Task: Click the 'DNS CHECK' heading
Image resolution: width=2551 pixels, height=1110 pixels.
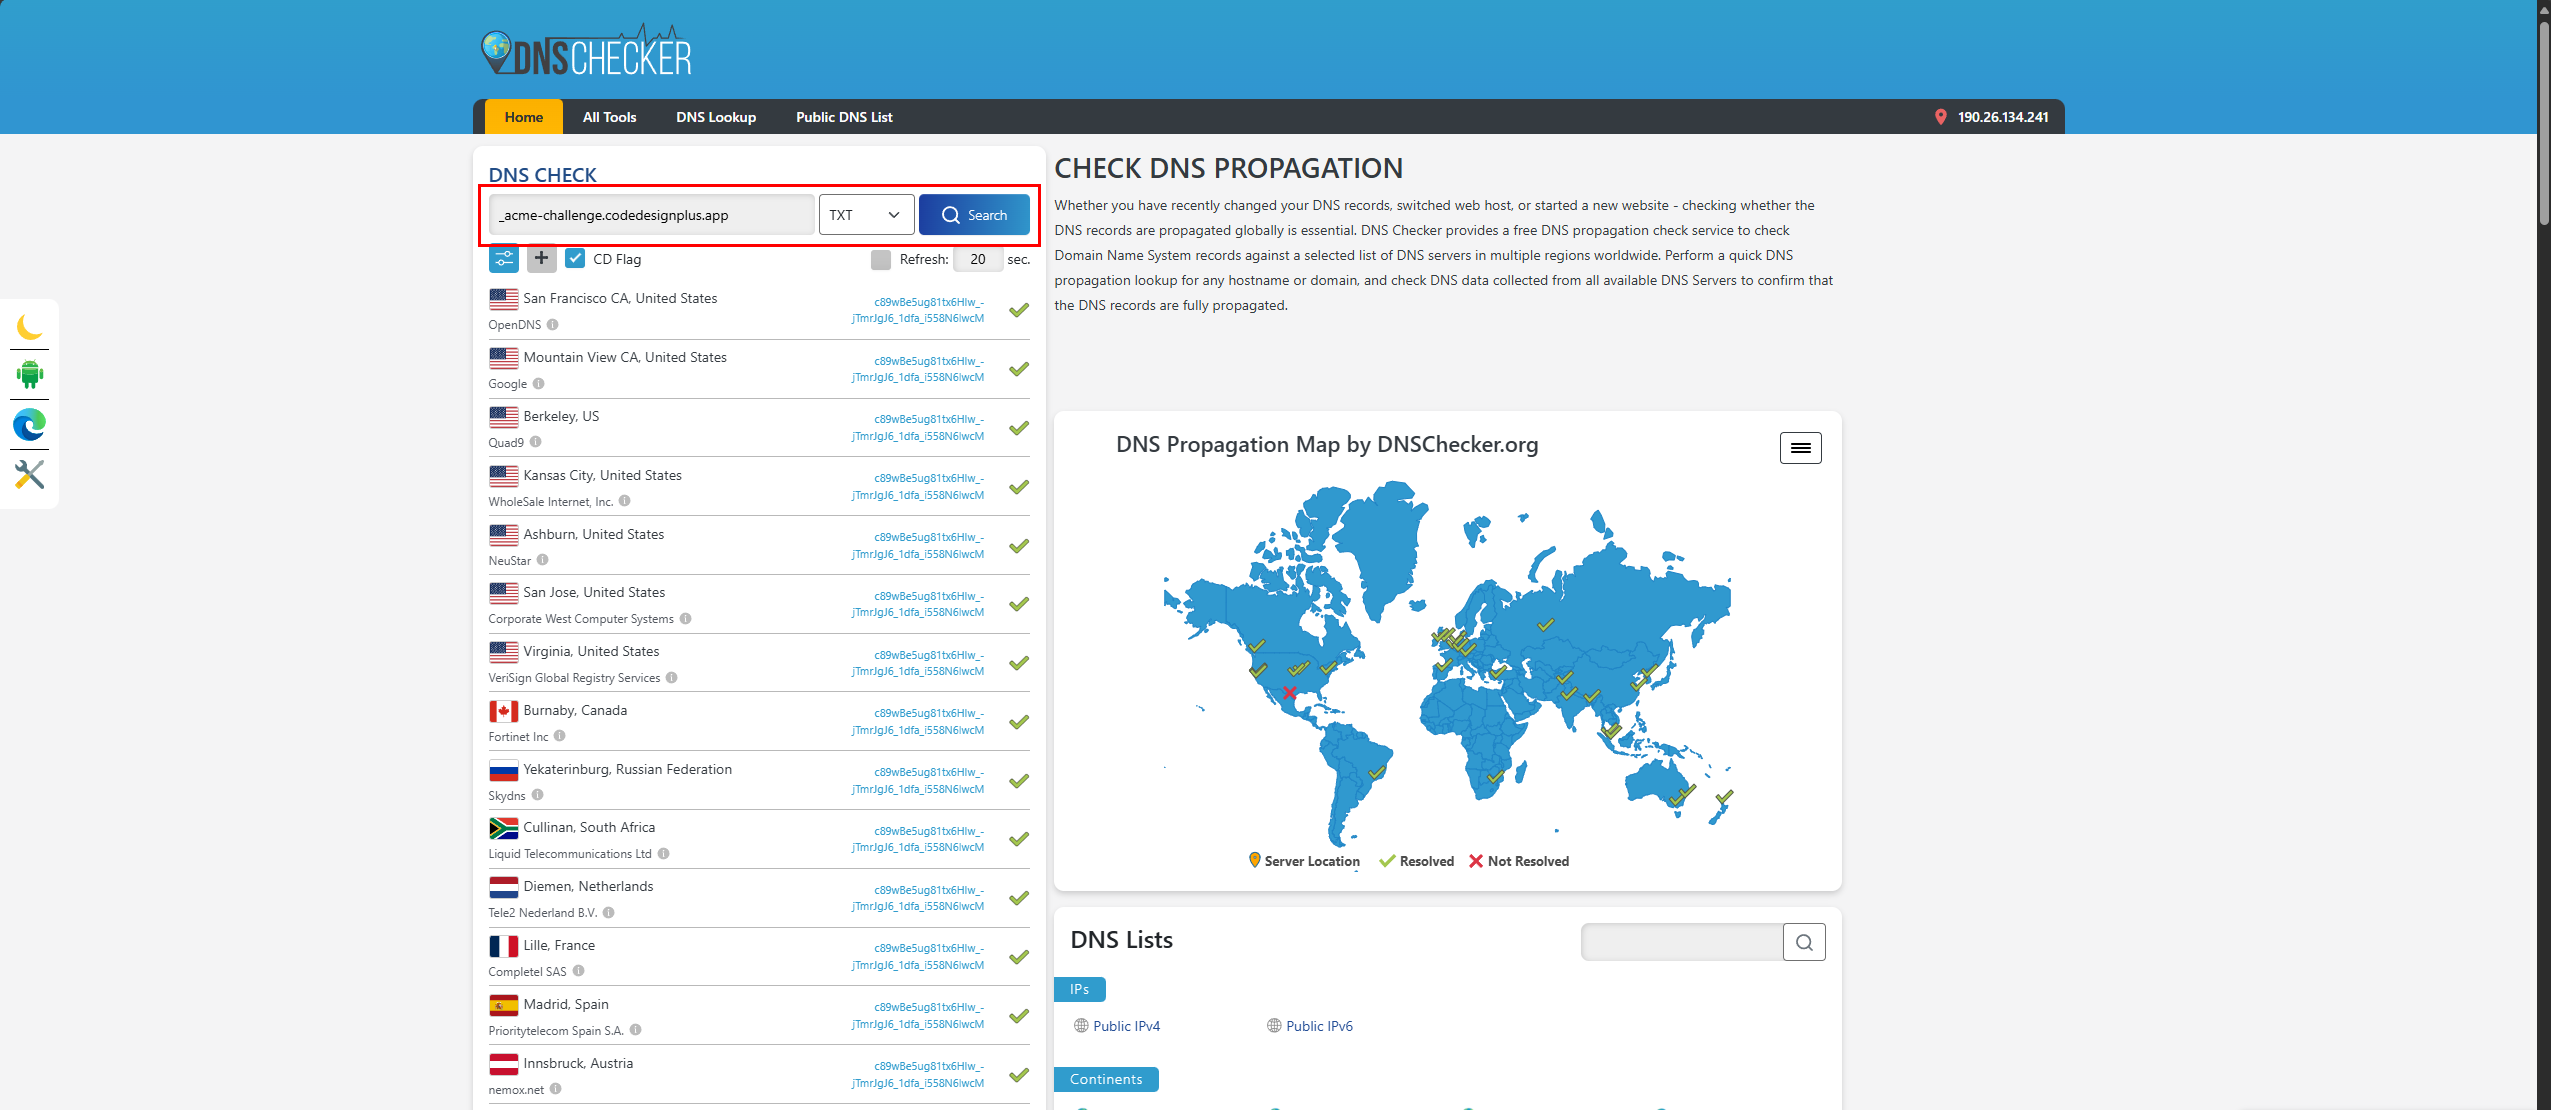Action: coord(542,175)
